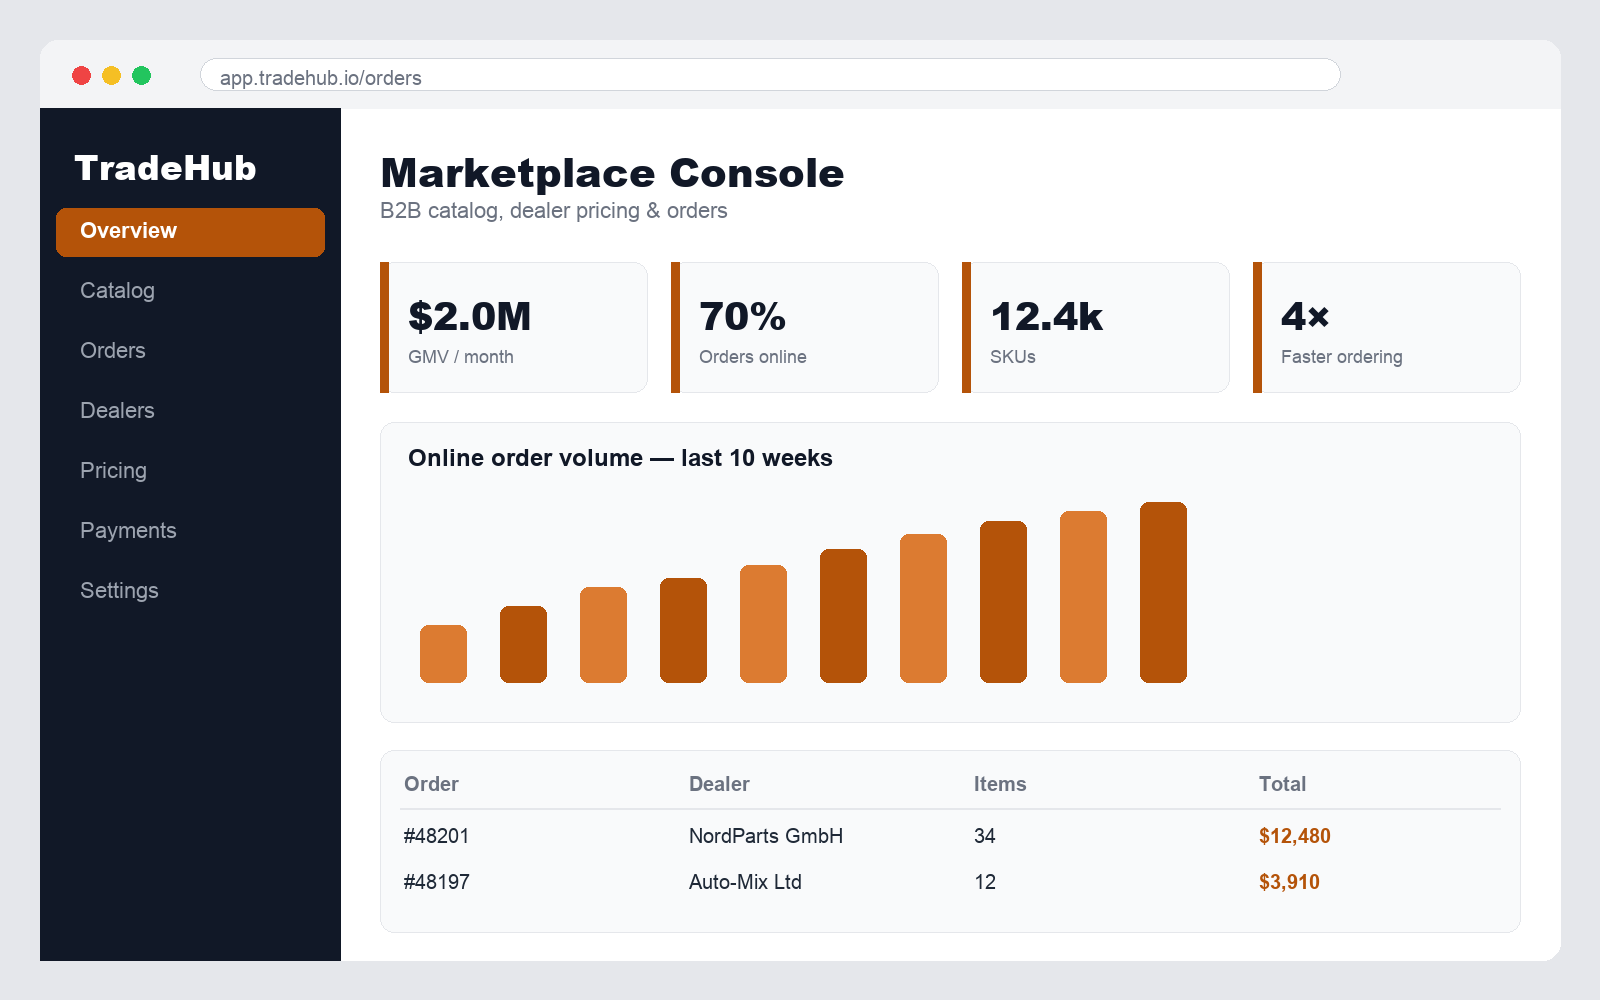Select dealer Auto-Mix Ltd

(x=745, y=882)
